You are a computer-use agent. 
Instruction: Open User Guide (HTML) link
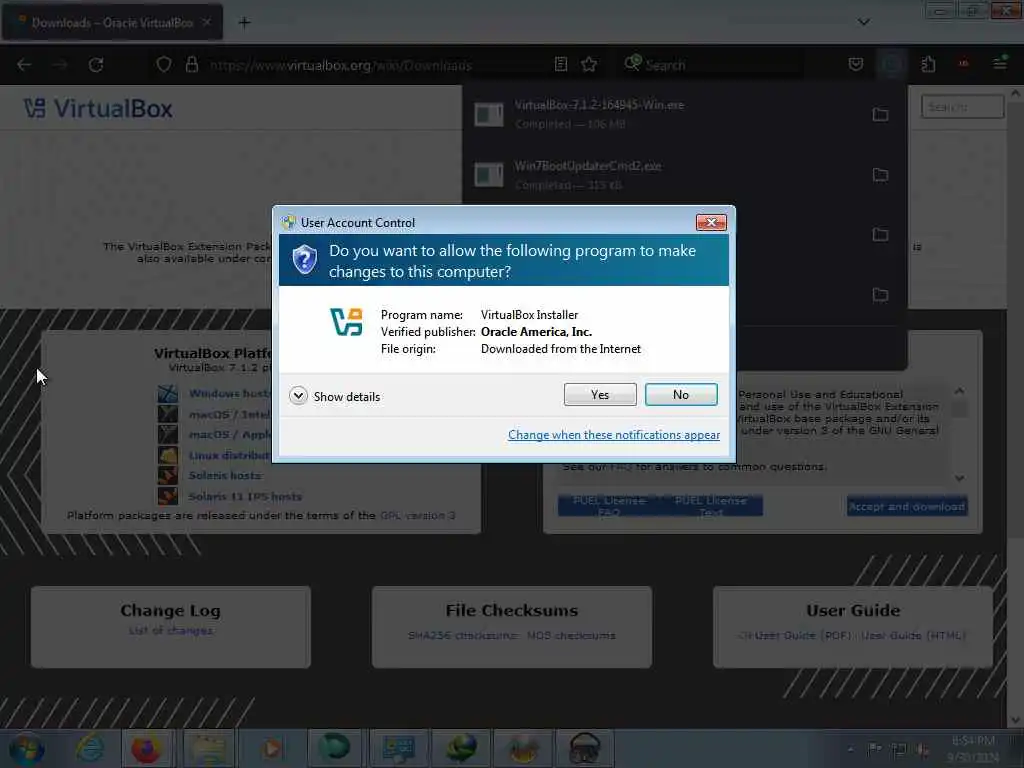coord(914,635)
